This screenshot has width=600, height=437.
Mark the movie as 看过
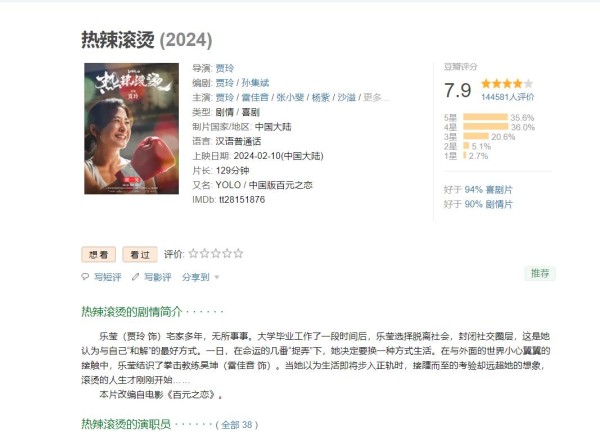click(140, 254)
